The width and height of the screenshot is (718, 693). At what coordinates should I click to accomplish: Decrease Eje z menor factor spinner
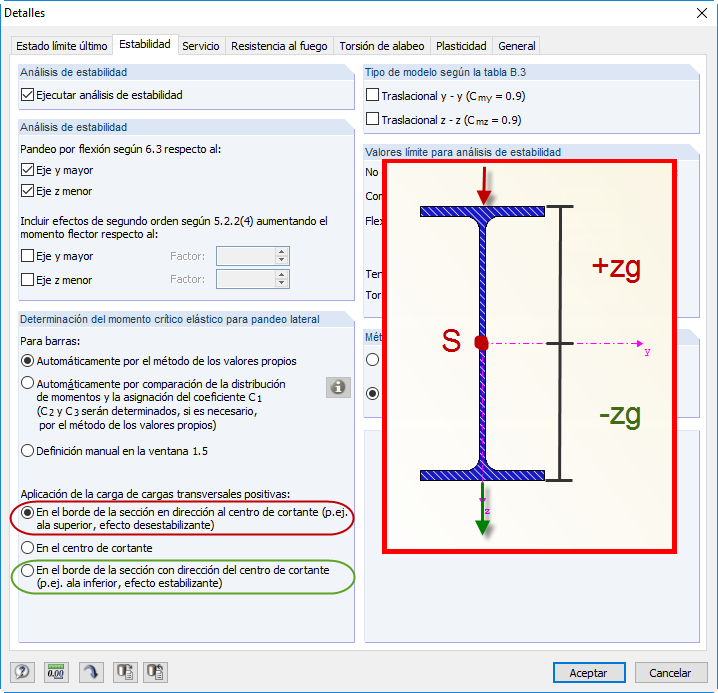282,284
